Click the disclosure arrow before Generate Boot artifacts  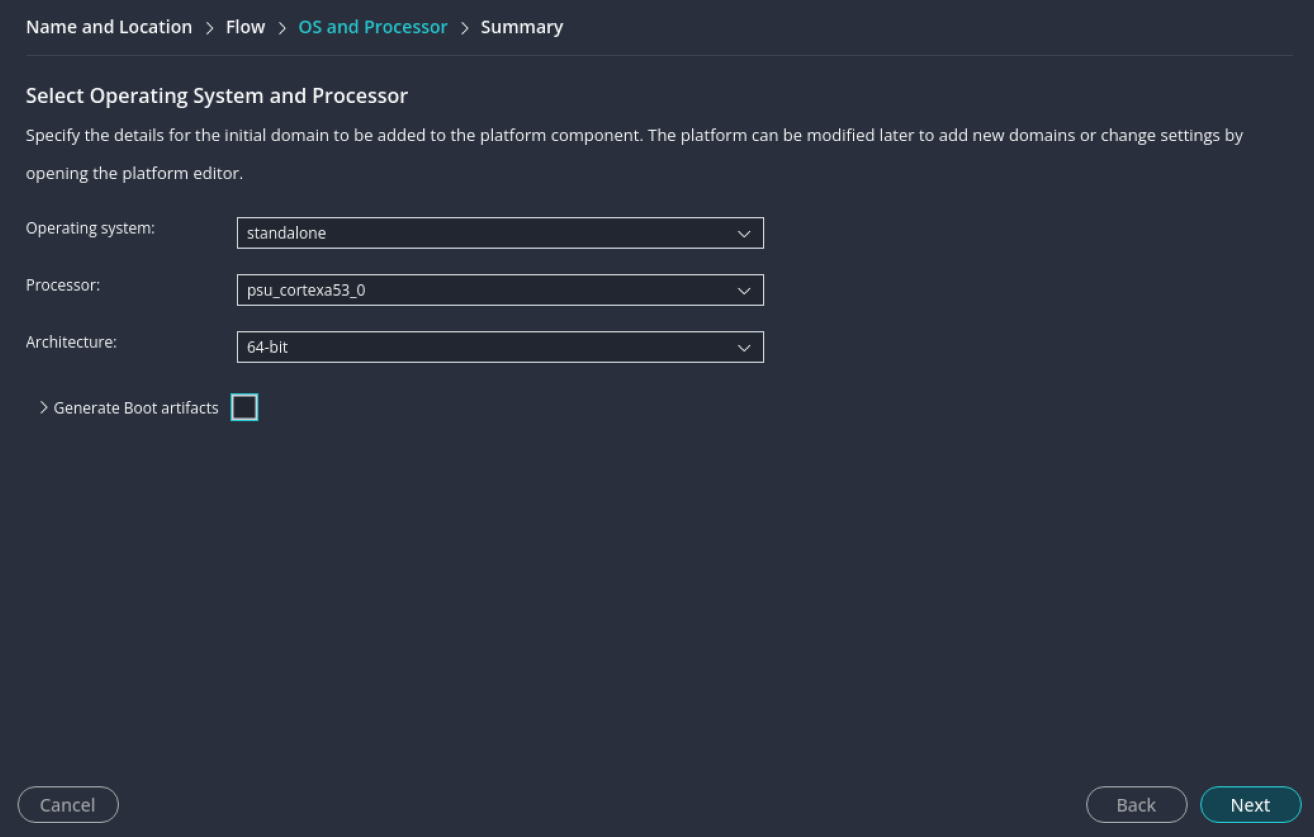click(43, 407)
